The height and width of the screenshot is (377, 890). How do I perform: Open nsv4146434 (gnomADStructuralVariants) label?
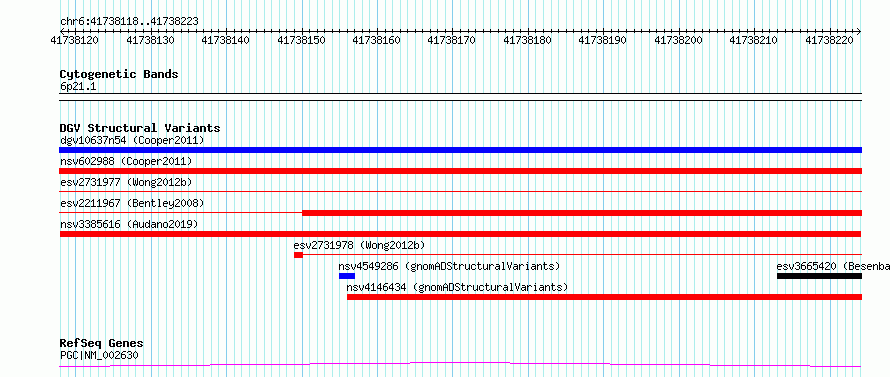point(457,287)
